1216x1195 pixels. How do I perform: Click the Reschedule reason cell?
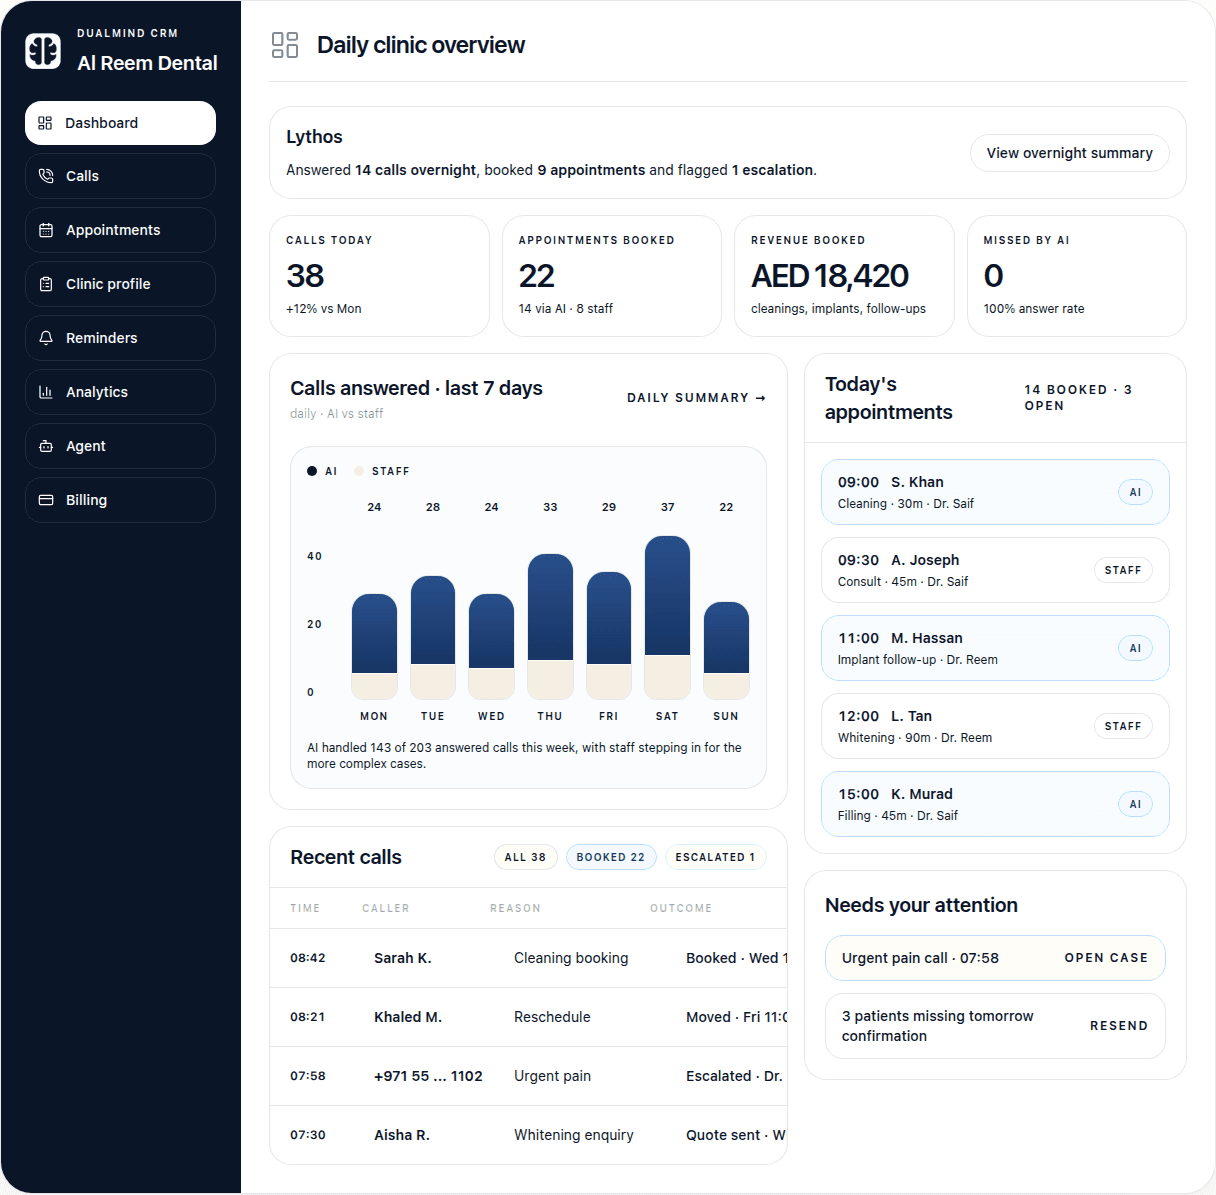pos(552,1017)
